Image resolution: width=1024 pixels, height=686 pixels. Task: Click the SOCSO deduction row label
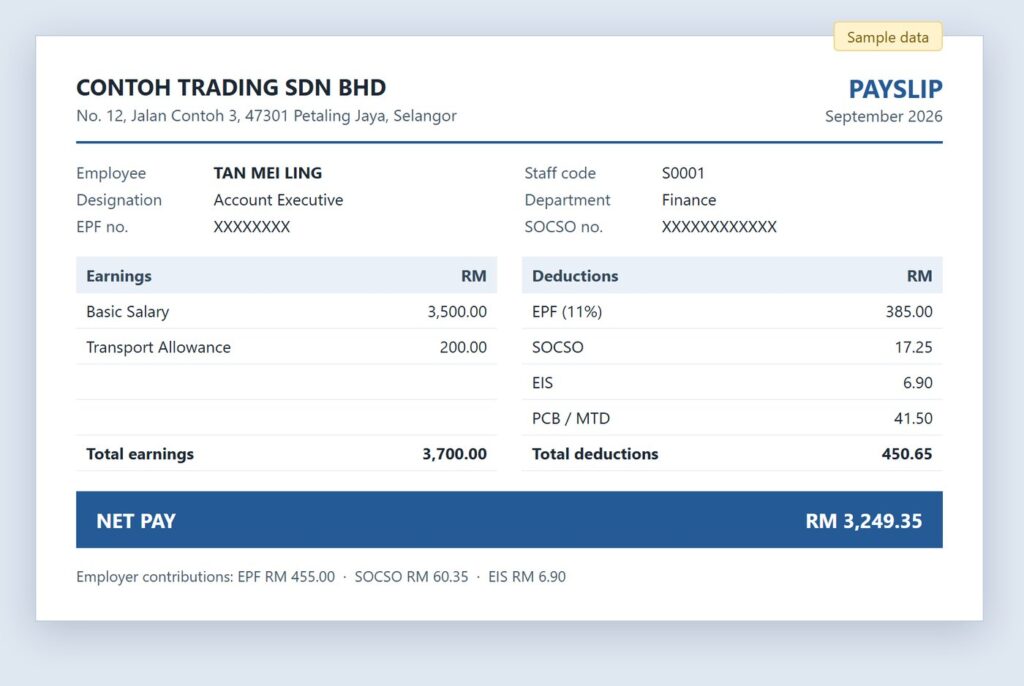558,347
